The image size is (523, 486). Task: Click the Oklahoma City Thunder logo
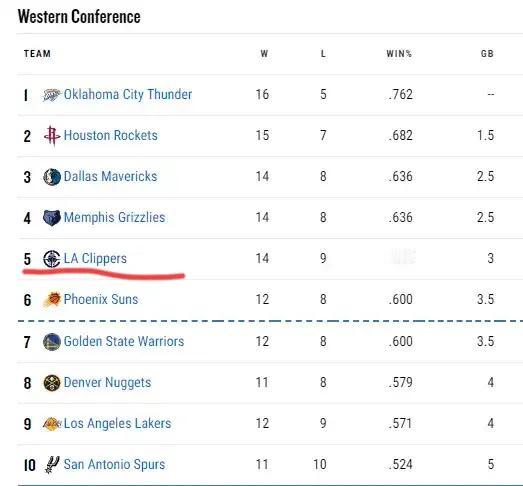pyautogui.click(x=52, y=95)
